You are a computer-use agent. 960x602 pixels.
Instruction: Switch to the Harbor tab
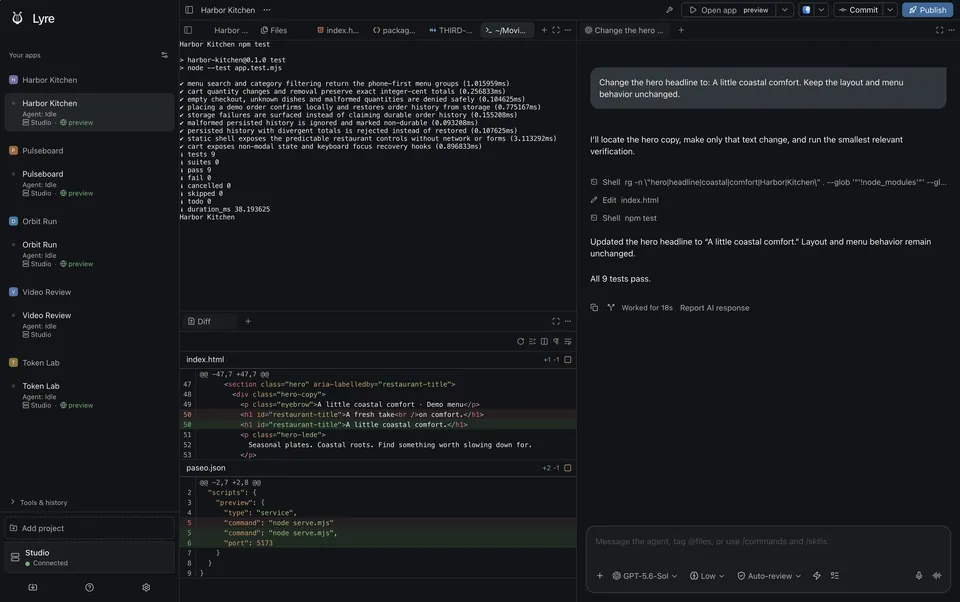pyautogui.click(x=230, y=30)
